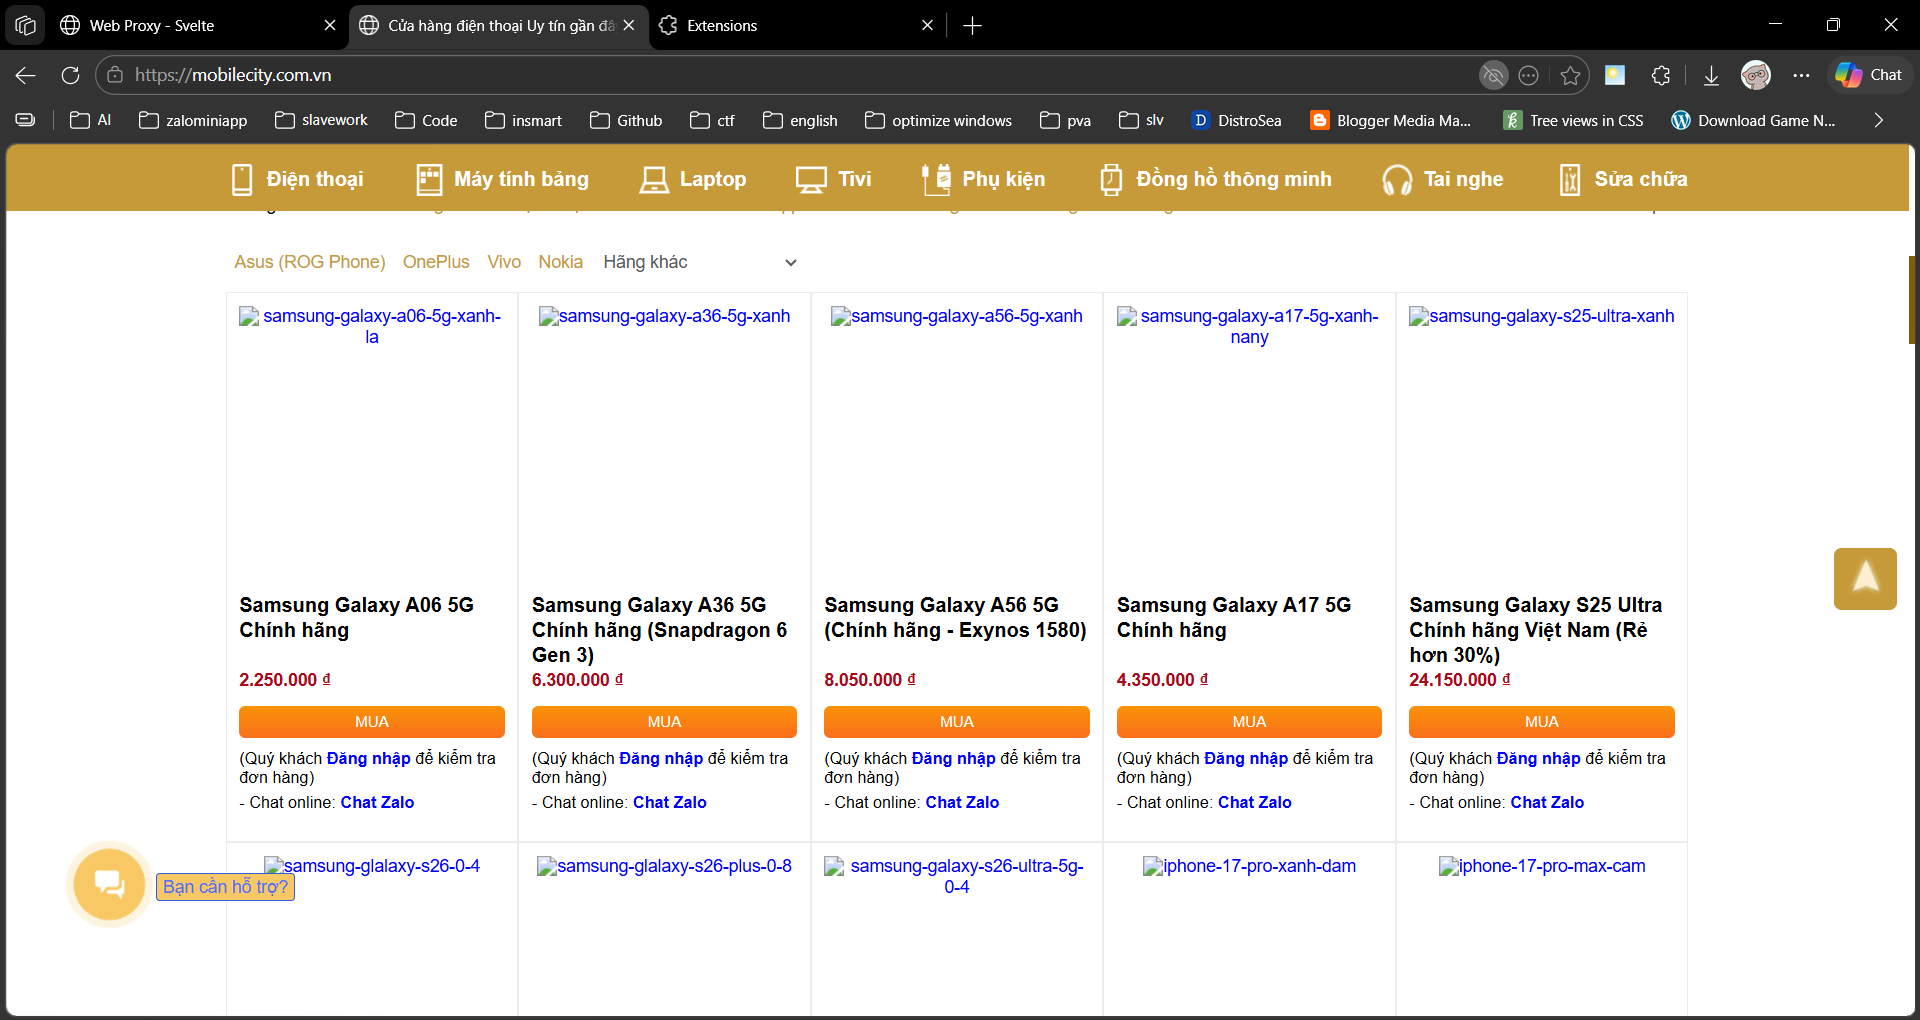Open the Vivo brand link
This screenshot has width=1920, height=1020.
pyautogui.click(x=504, y=262)
